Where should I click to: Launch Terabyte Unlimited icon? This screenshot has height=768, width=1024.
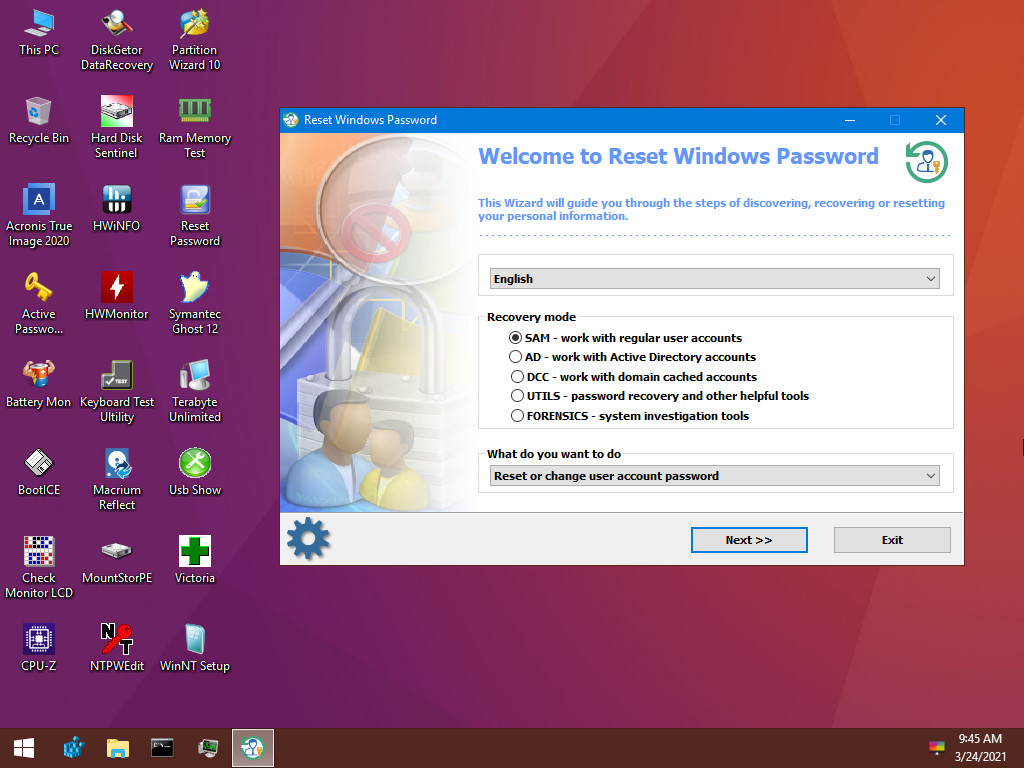195,391
